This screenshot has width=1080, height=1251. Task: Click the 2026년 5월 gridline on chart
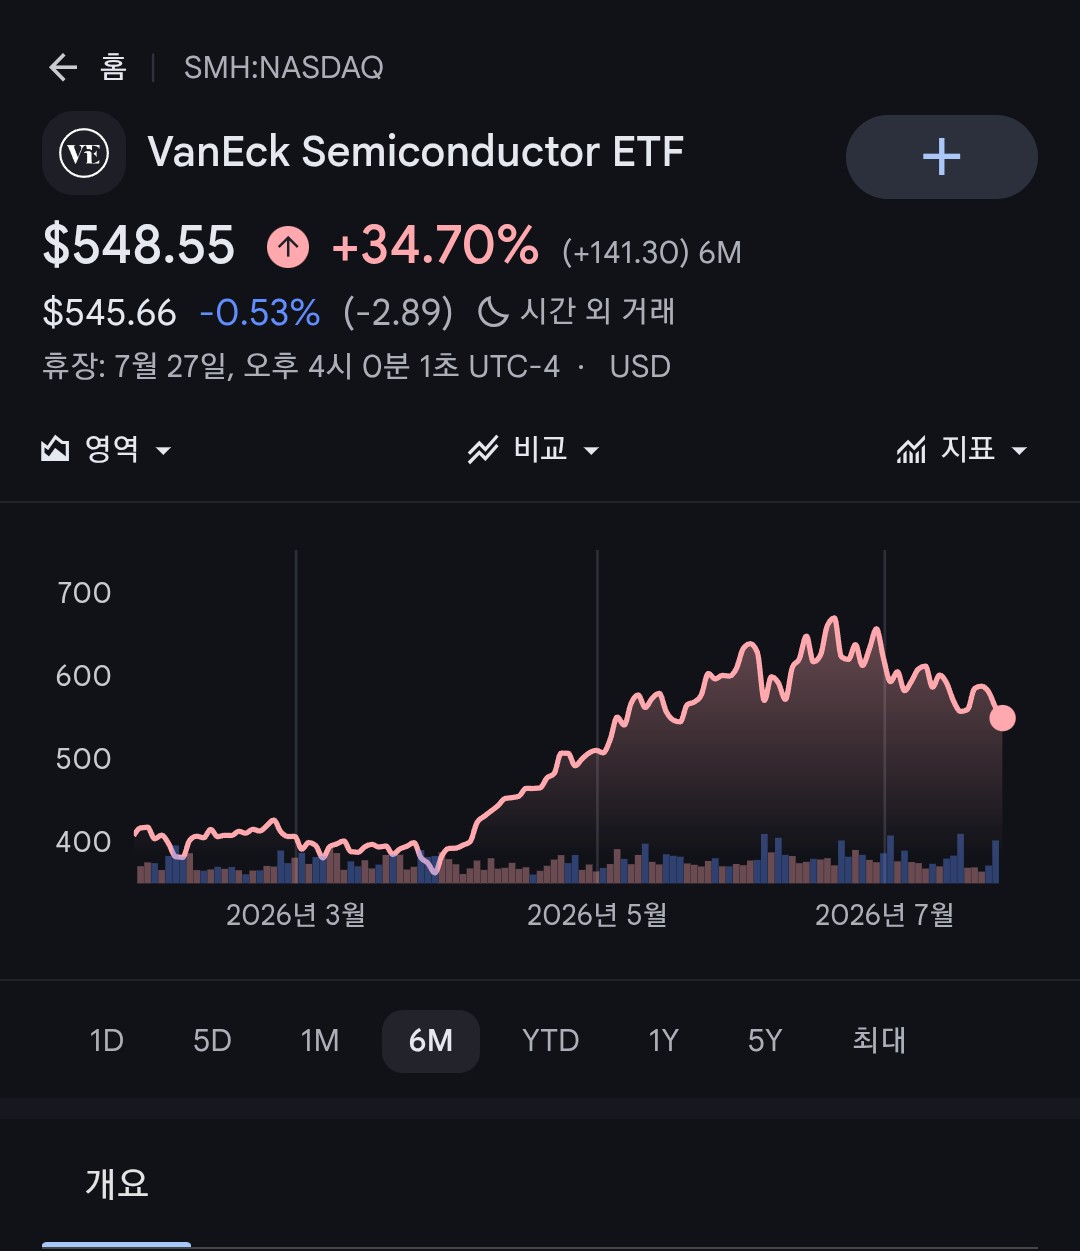pos(597,715)
